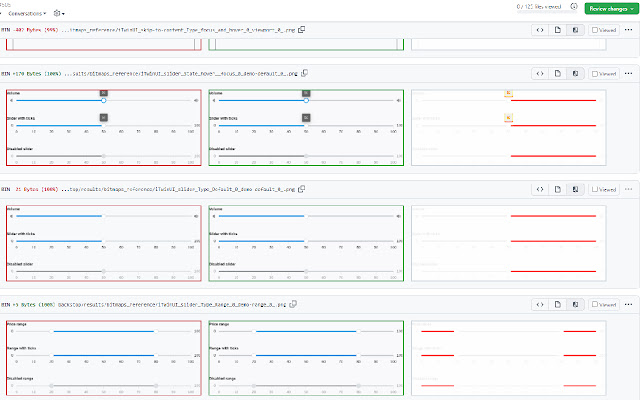640x400 pixels.
Task: Mark slider Type_Range png as Viewed
Action: tap(604, 304)
